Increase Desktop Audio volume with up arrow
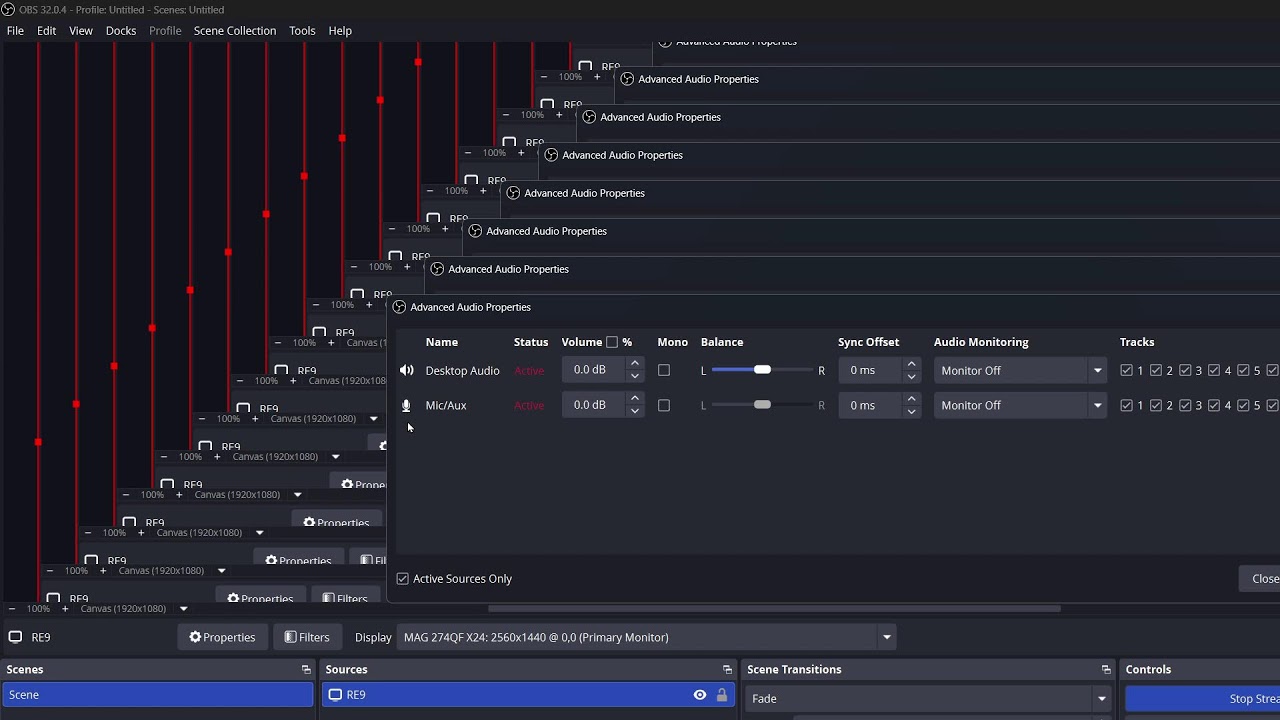Screen dimensions: 1280x720 tap(635, 364)
